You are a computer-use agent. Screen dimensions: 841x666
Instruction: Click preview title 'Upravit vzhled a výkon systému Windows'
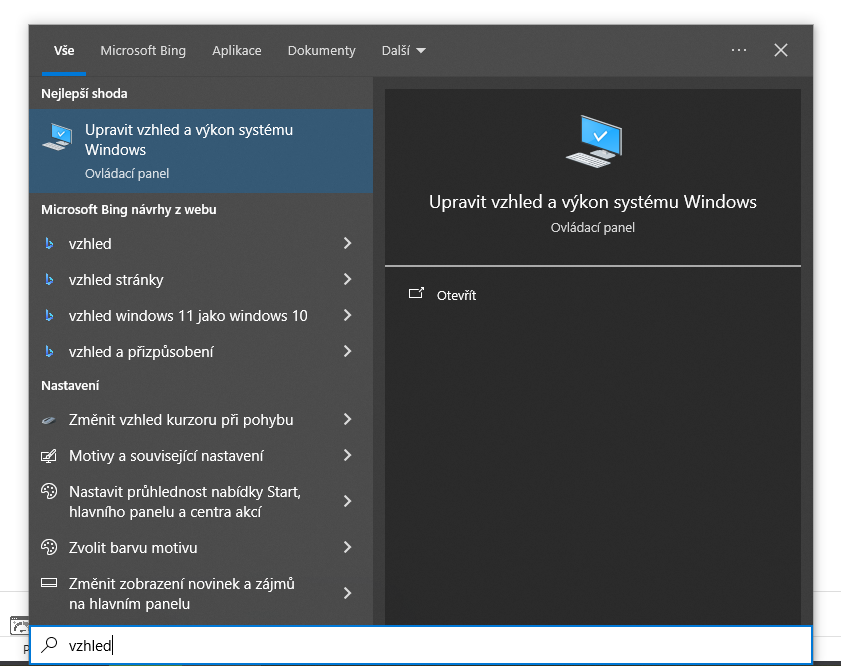click(593, 202)
